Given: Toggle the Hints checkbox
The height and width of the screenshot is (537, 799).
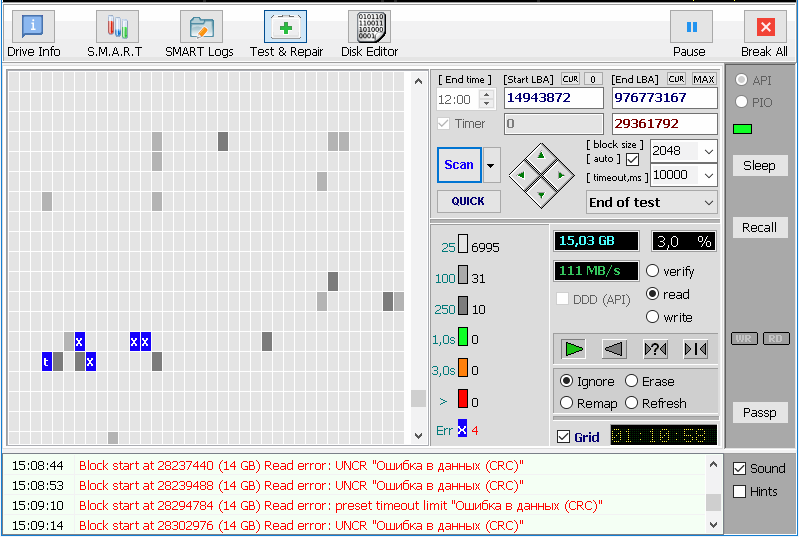Looking at the screenshot, I should [x=739, y=492].
